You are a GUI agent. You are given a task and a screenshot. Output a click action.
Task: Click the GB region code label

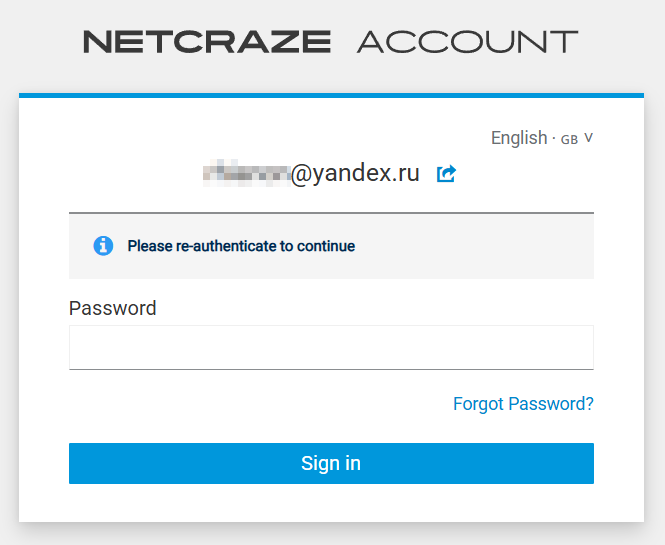569,139
